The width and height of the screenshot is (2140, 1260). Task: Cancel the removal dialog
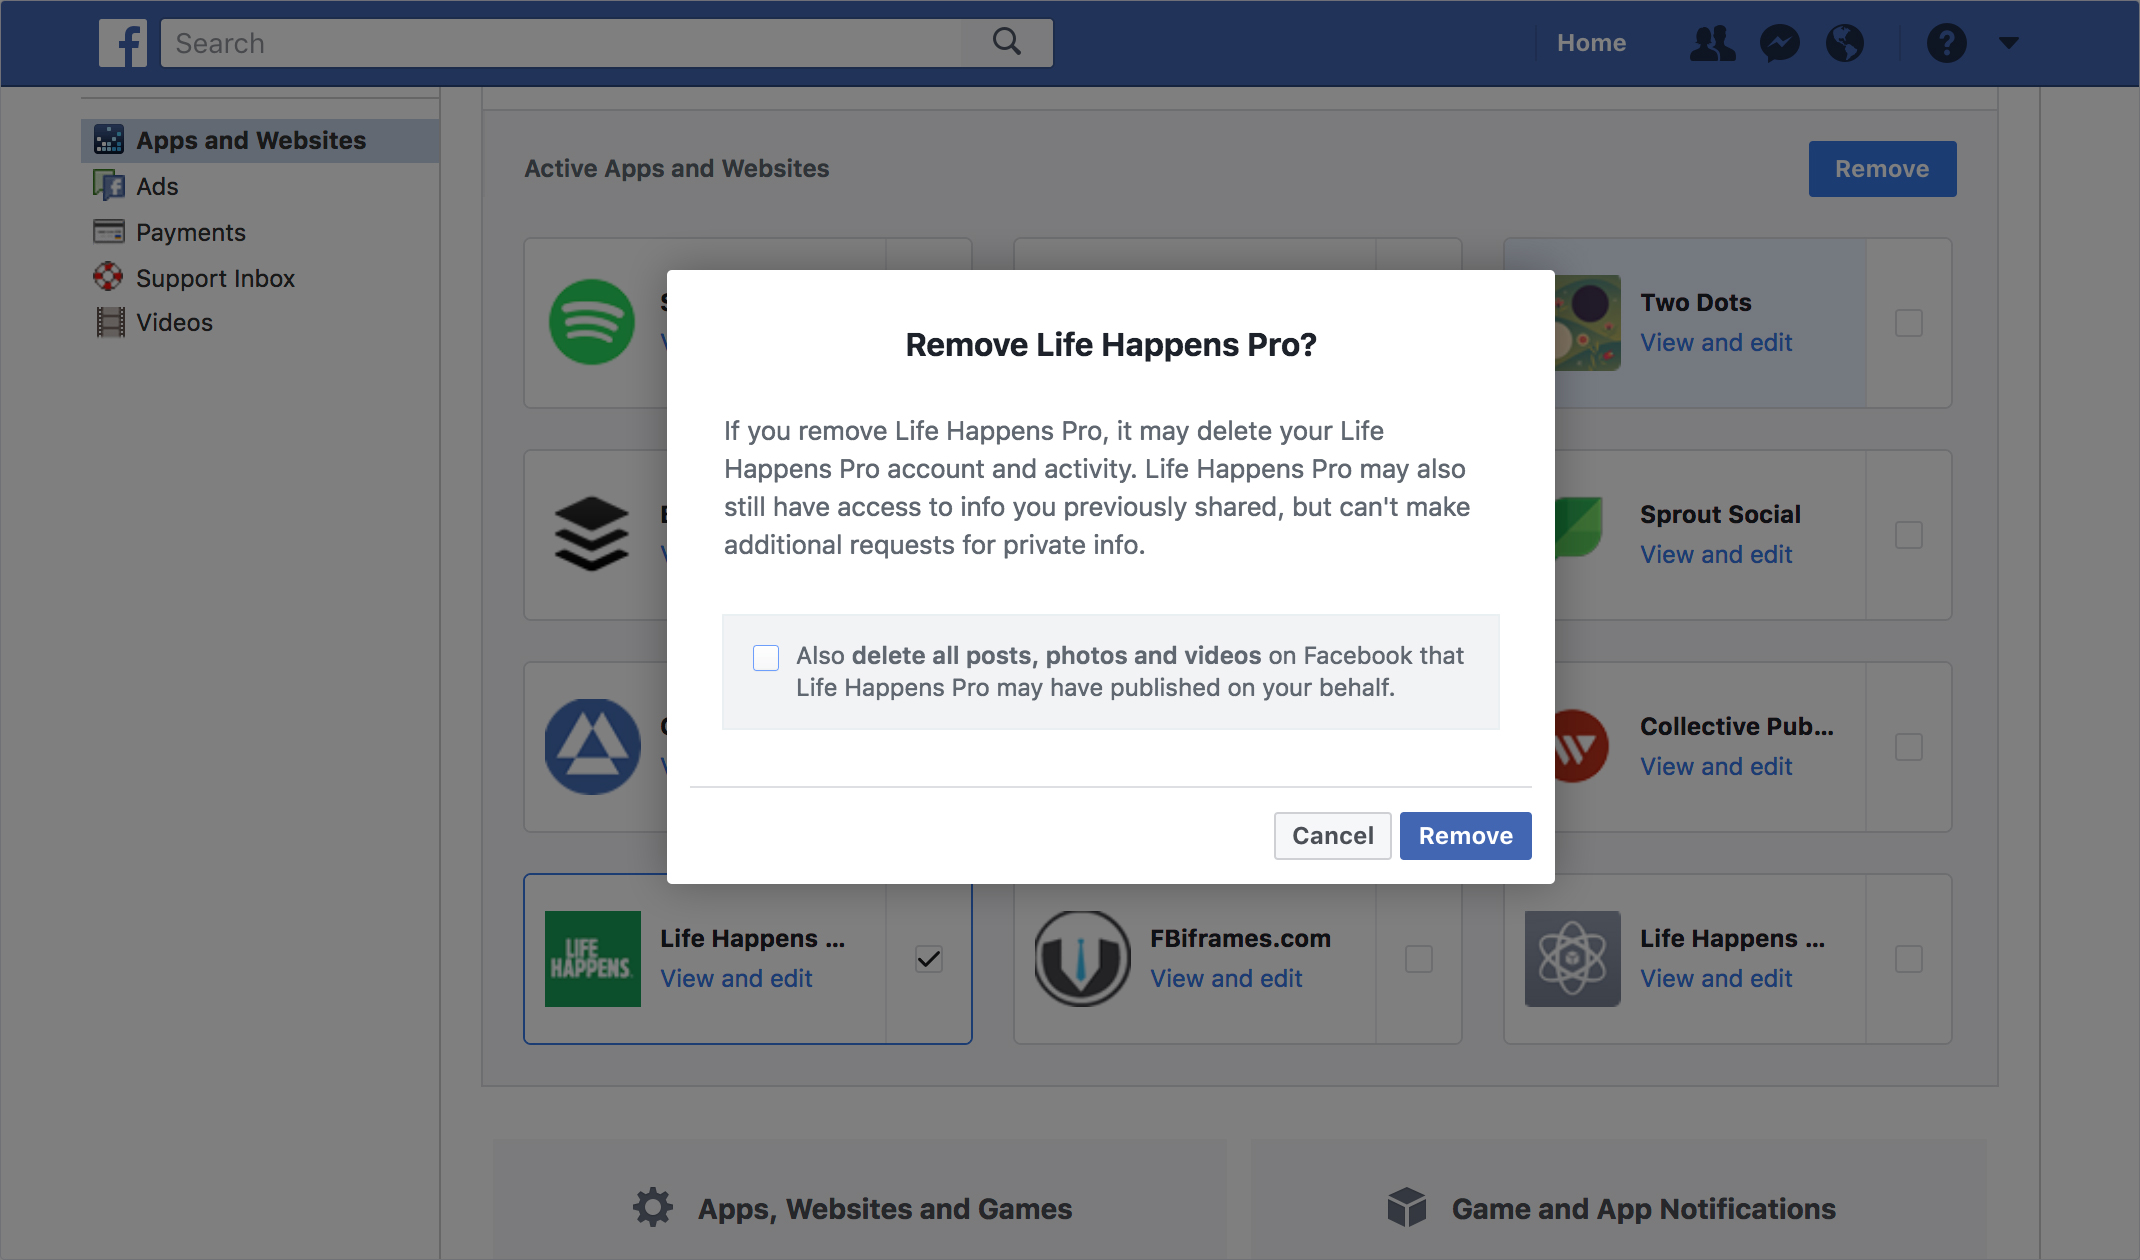tap(1332, 836)
